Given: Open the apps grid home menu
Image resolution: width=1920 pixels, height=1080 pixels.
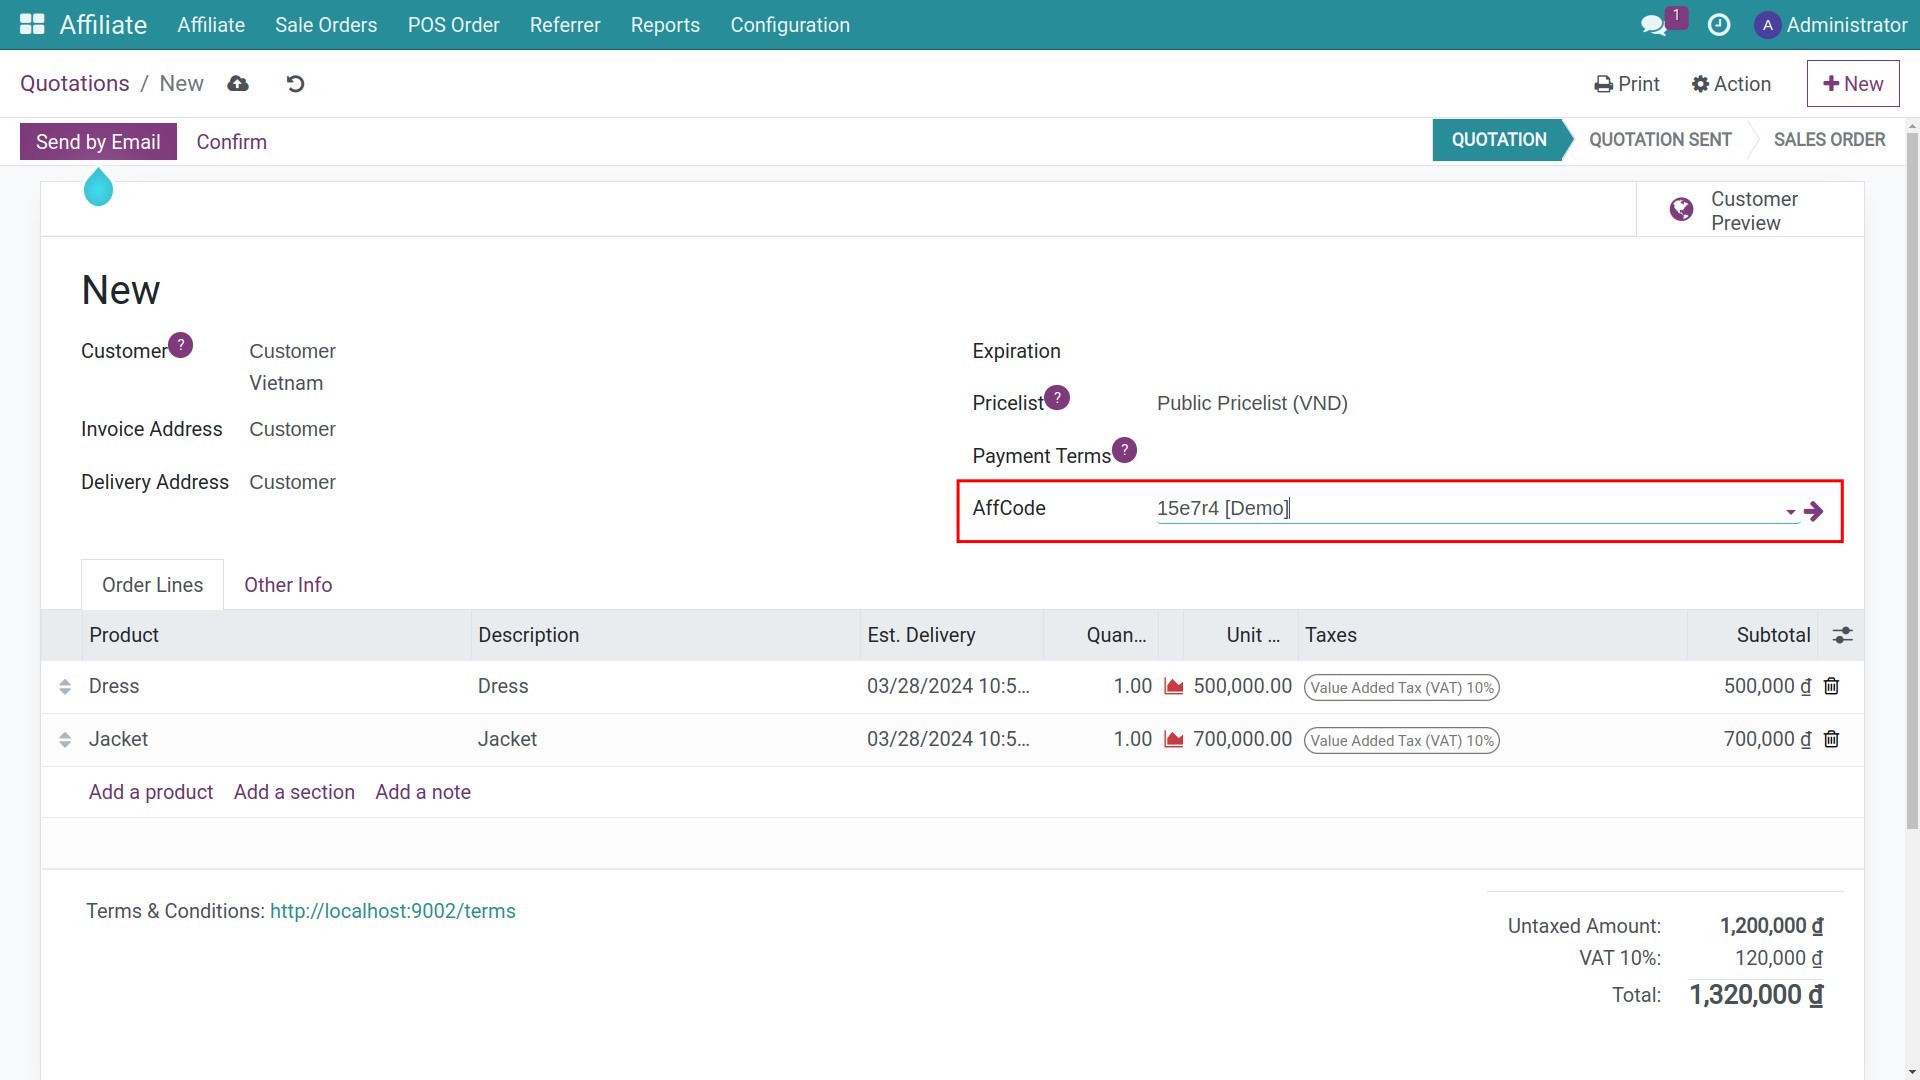Looking at the screenshot, I should 32,24.
